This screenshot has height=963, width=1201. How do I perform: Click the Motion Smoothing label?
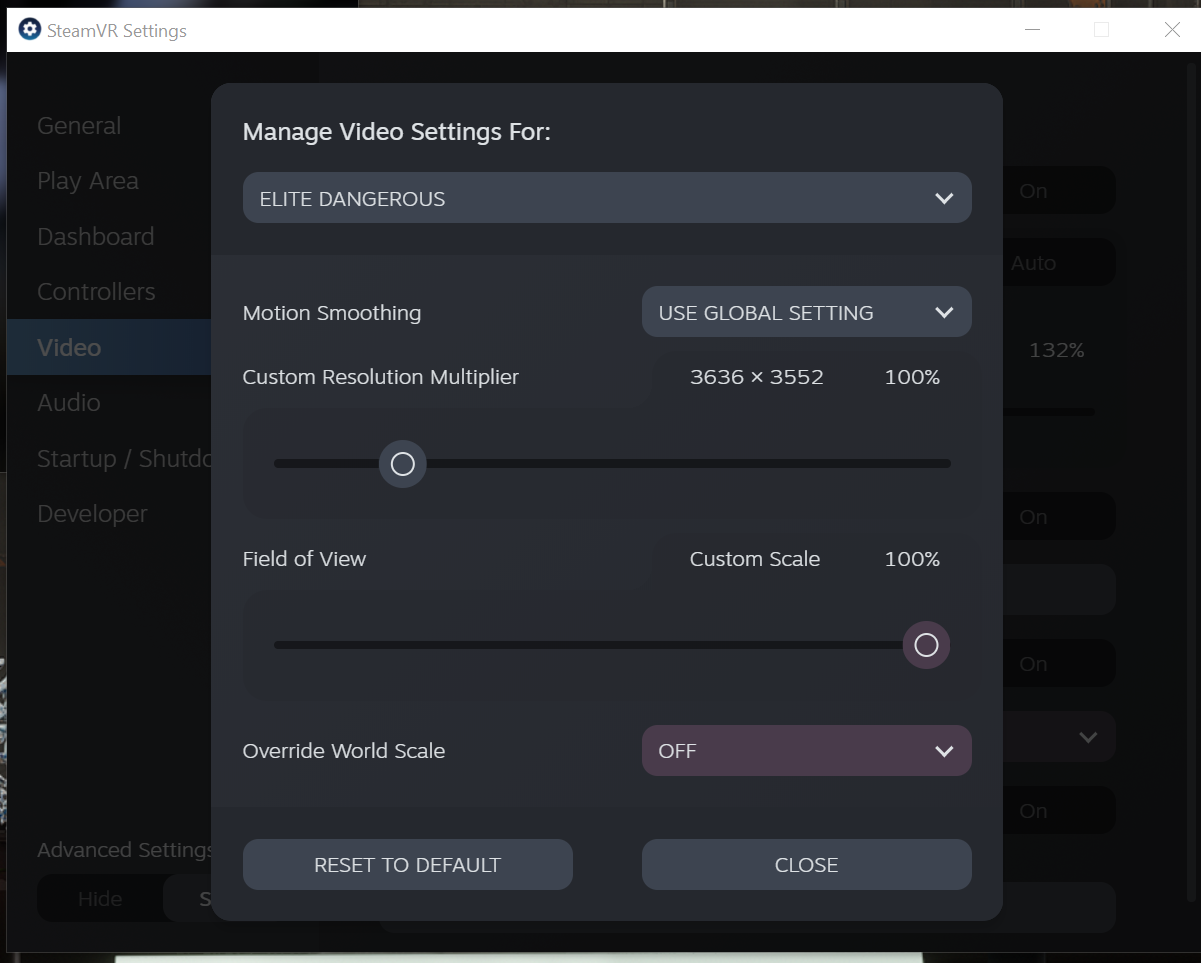pos(332,313)
